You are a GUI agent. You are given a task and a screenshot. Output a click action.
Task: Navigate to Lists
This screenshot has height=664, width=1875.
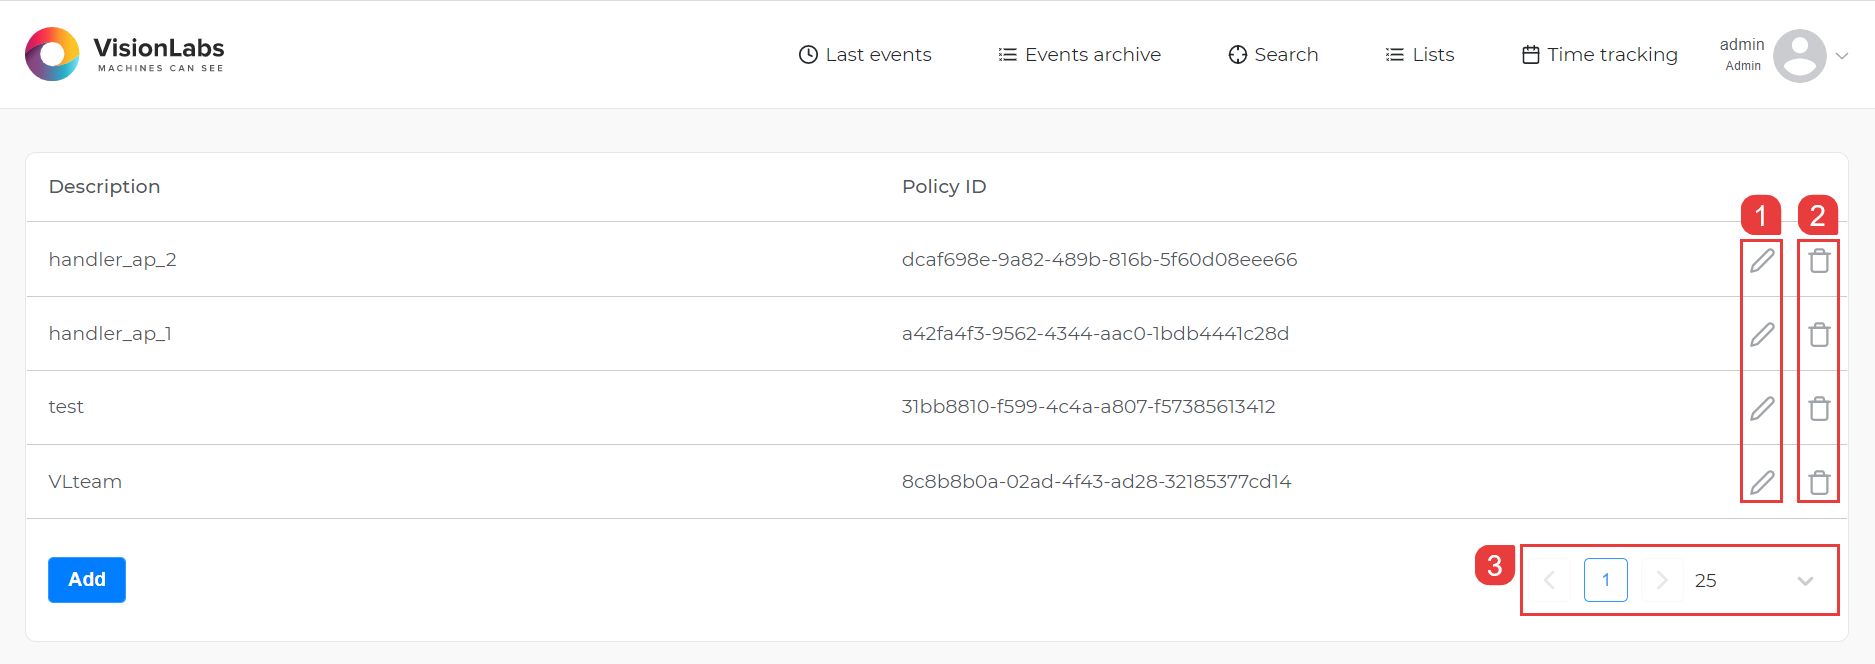coord(1420,55)
